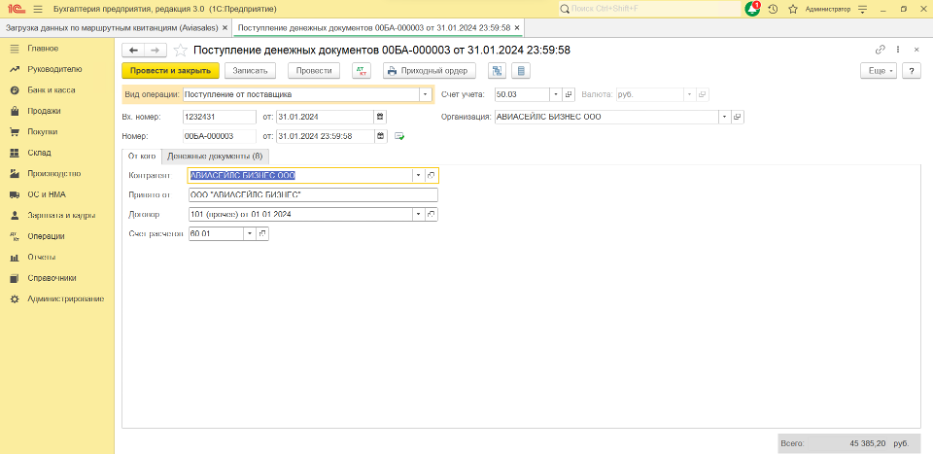Open Зарплата и кадры section

point(61,215)
